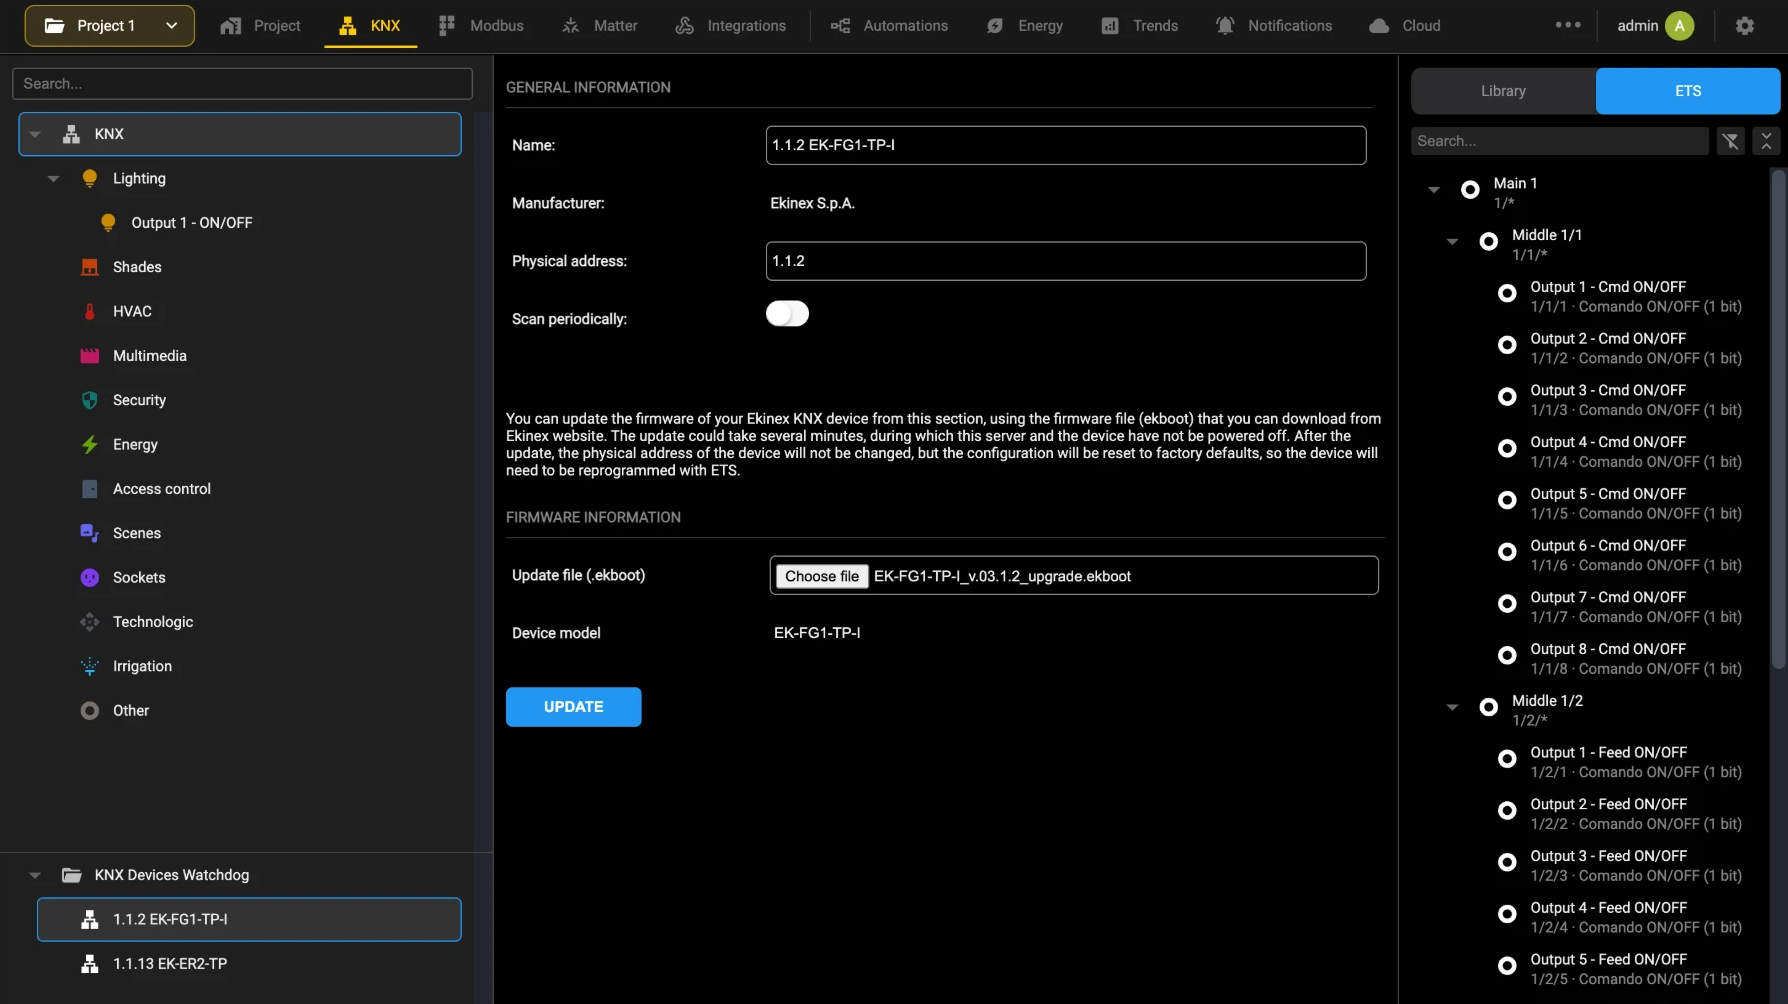Click the UPDATE button
The width and height of the screenshot is (1788, 1004).
[573, 707]
